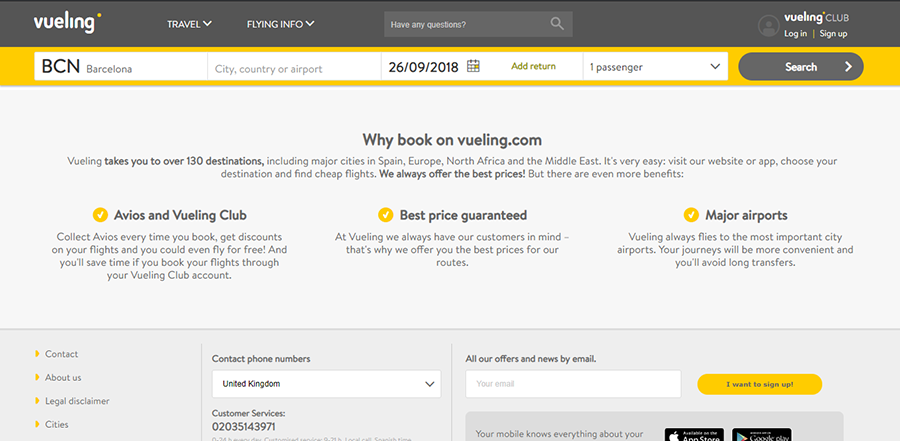Click the yellow arrow beside Contact
Image resolution: width=900 pixels, height=441 pixels.
click(37, 354)
